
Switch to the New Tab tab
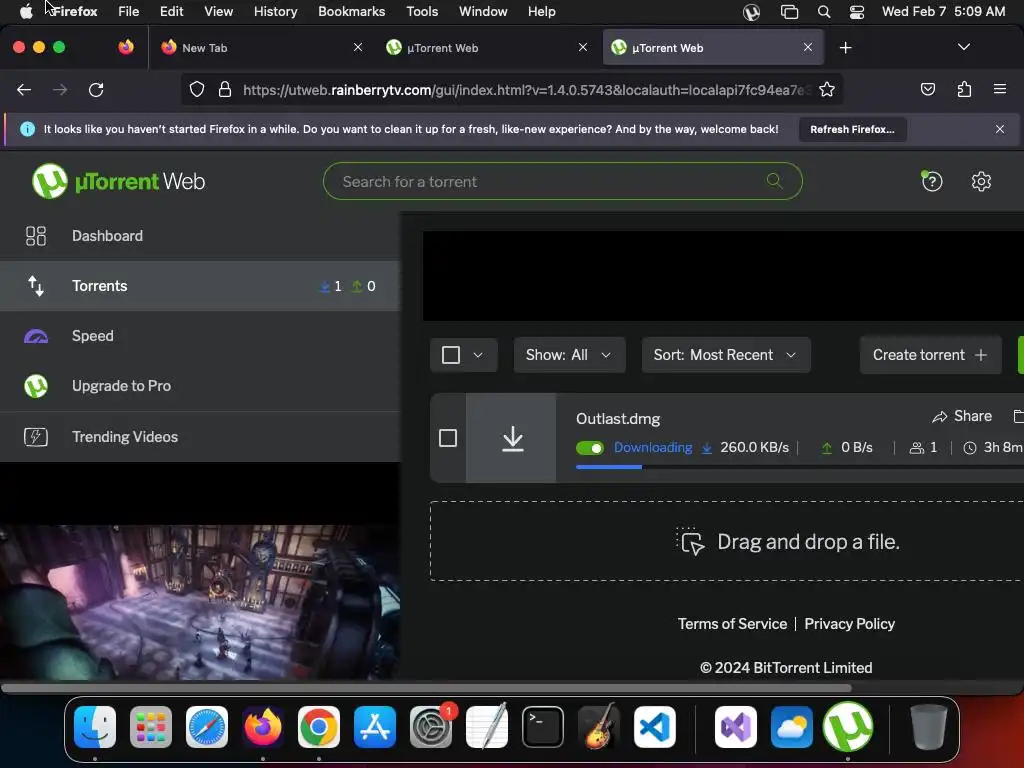coord(261,48)
